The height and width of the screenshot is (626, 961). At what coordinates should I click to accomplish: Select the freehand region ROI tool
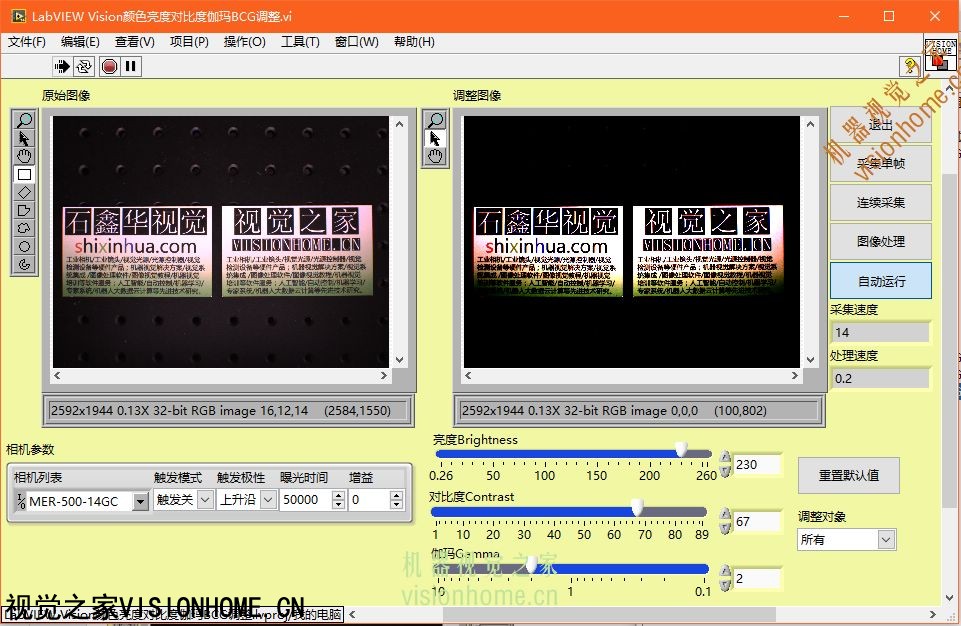point(25,229)
